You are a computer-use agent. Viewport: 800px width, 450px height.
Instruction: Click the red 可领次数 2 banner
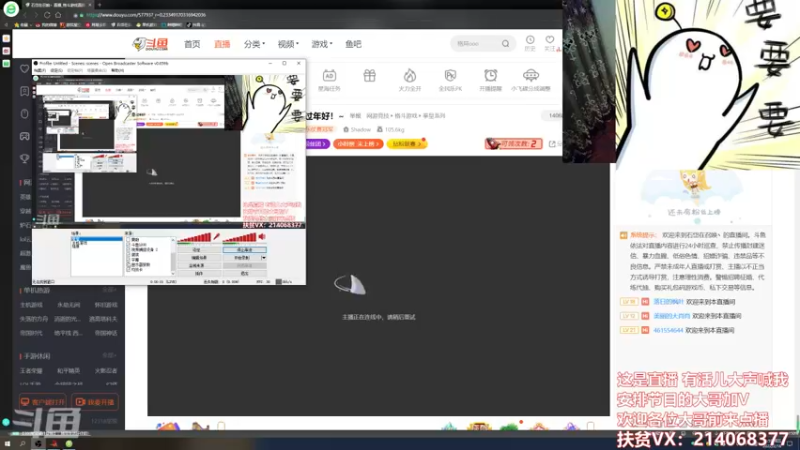[x=513, y=144]
